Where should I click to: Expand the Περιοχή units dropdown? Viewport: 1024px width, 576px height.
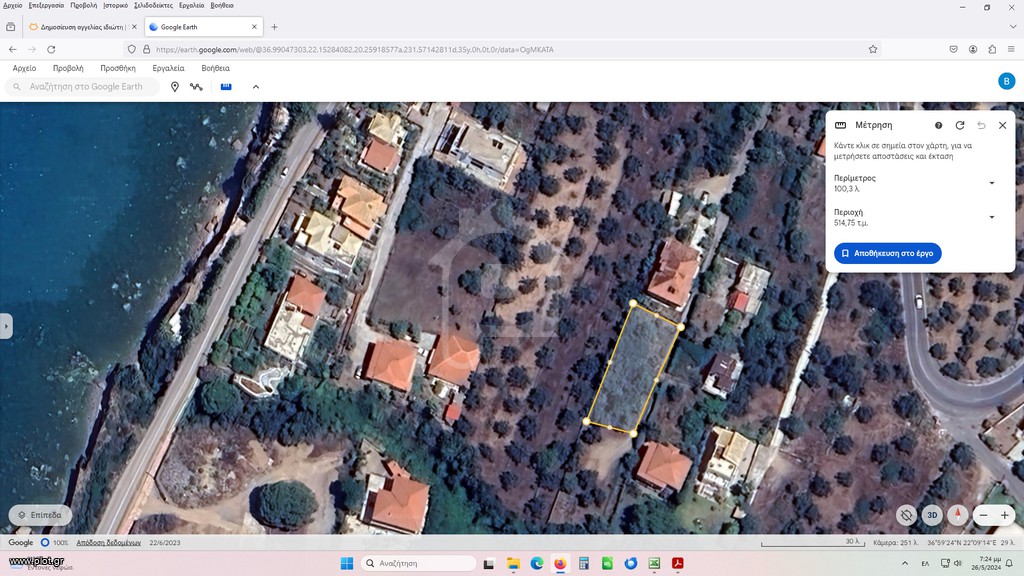[x=992, y=217]
